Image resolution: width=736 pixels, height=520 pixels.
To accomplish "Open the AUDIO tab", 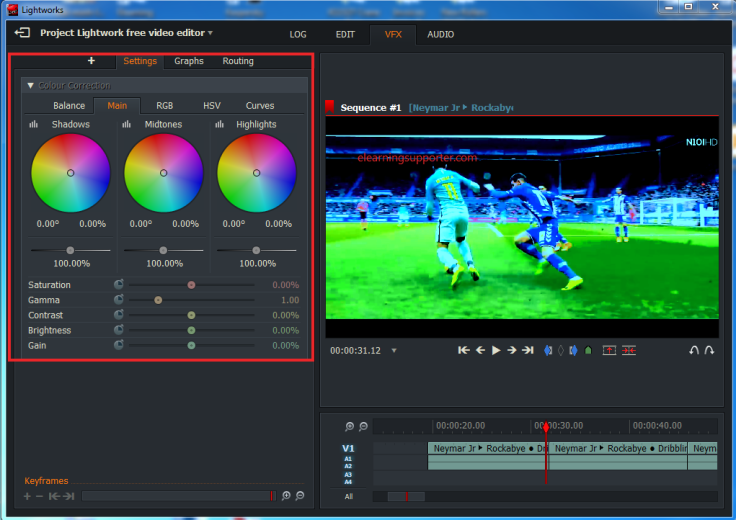I will pos(440,34).
